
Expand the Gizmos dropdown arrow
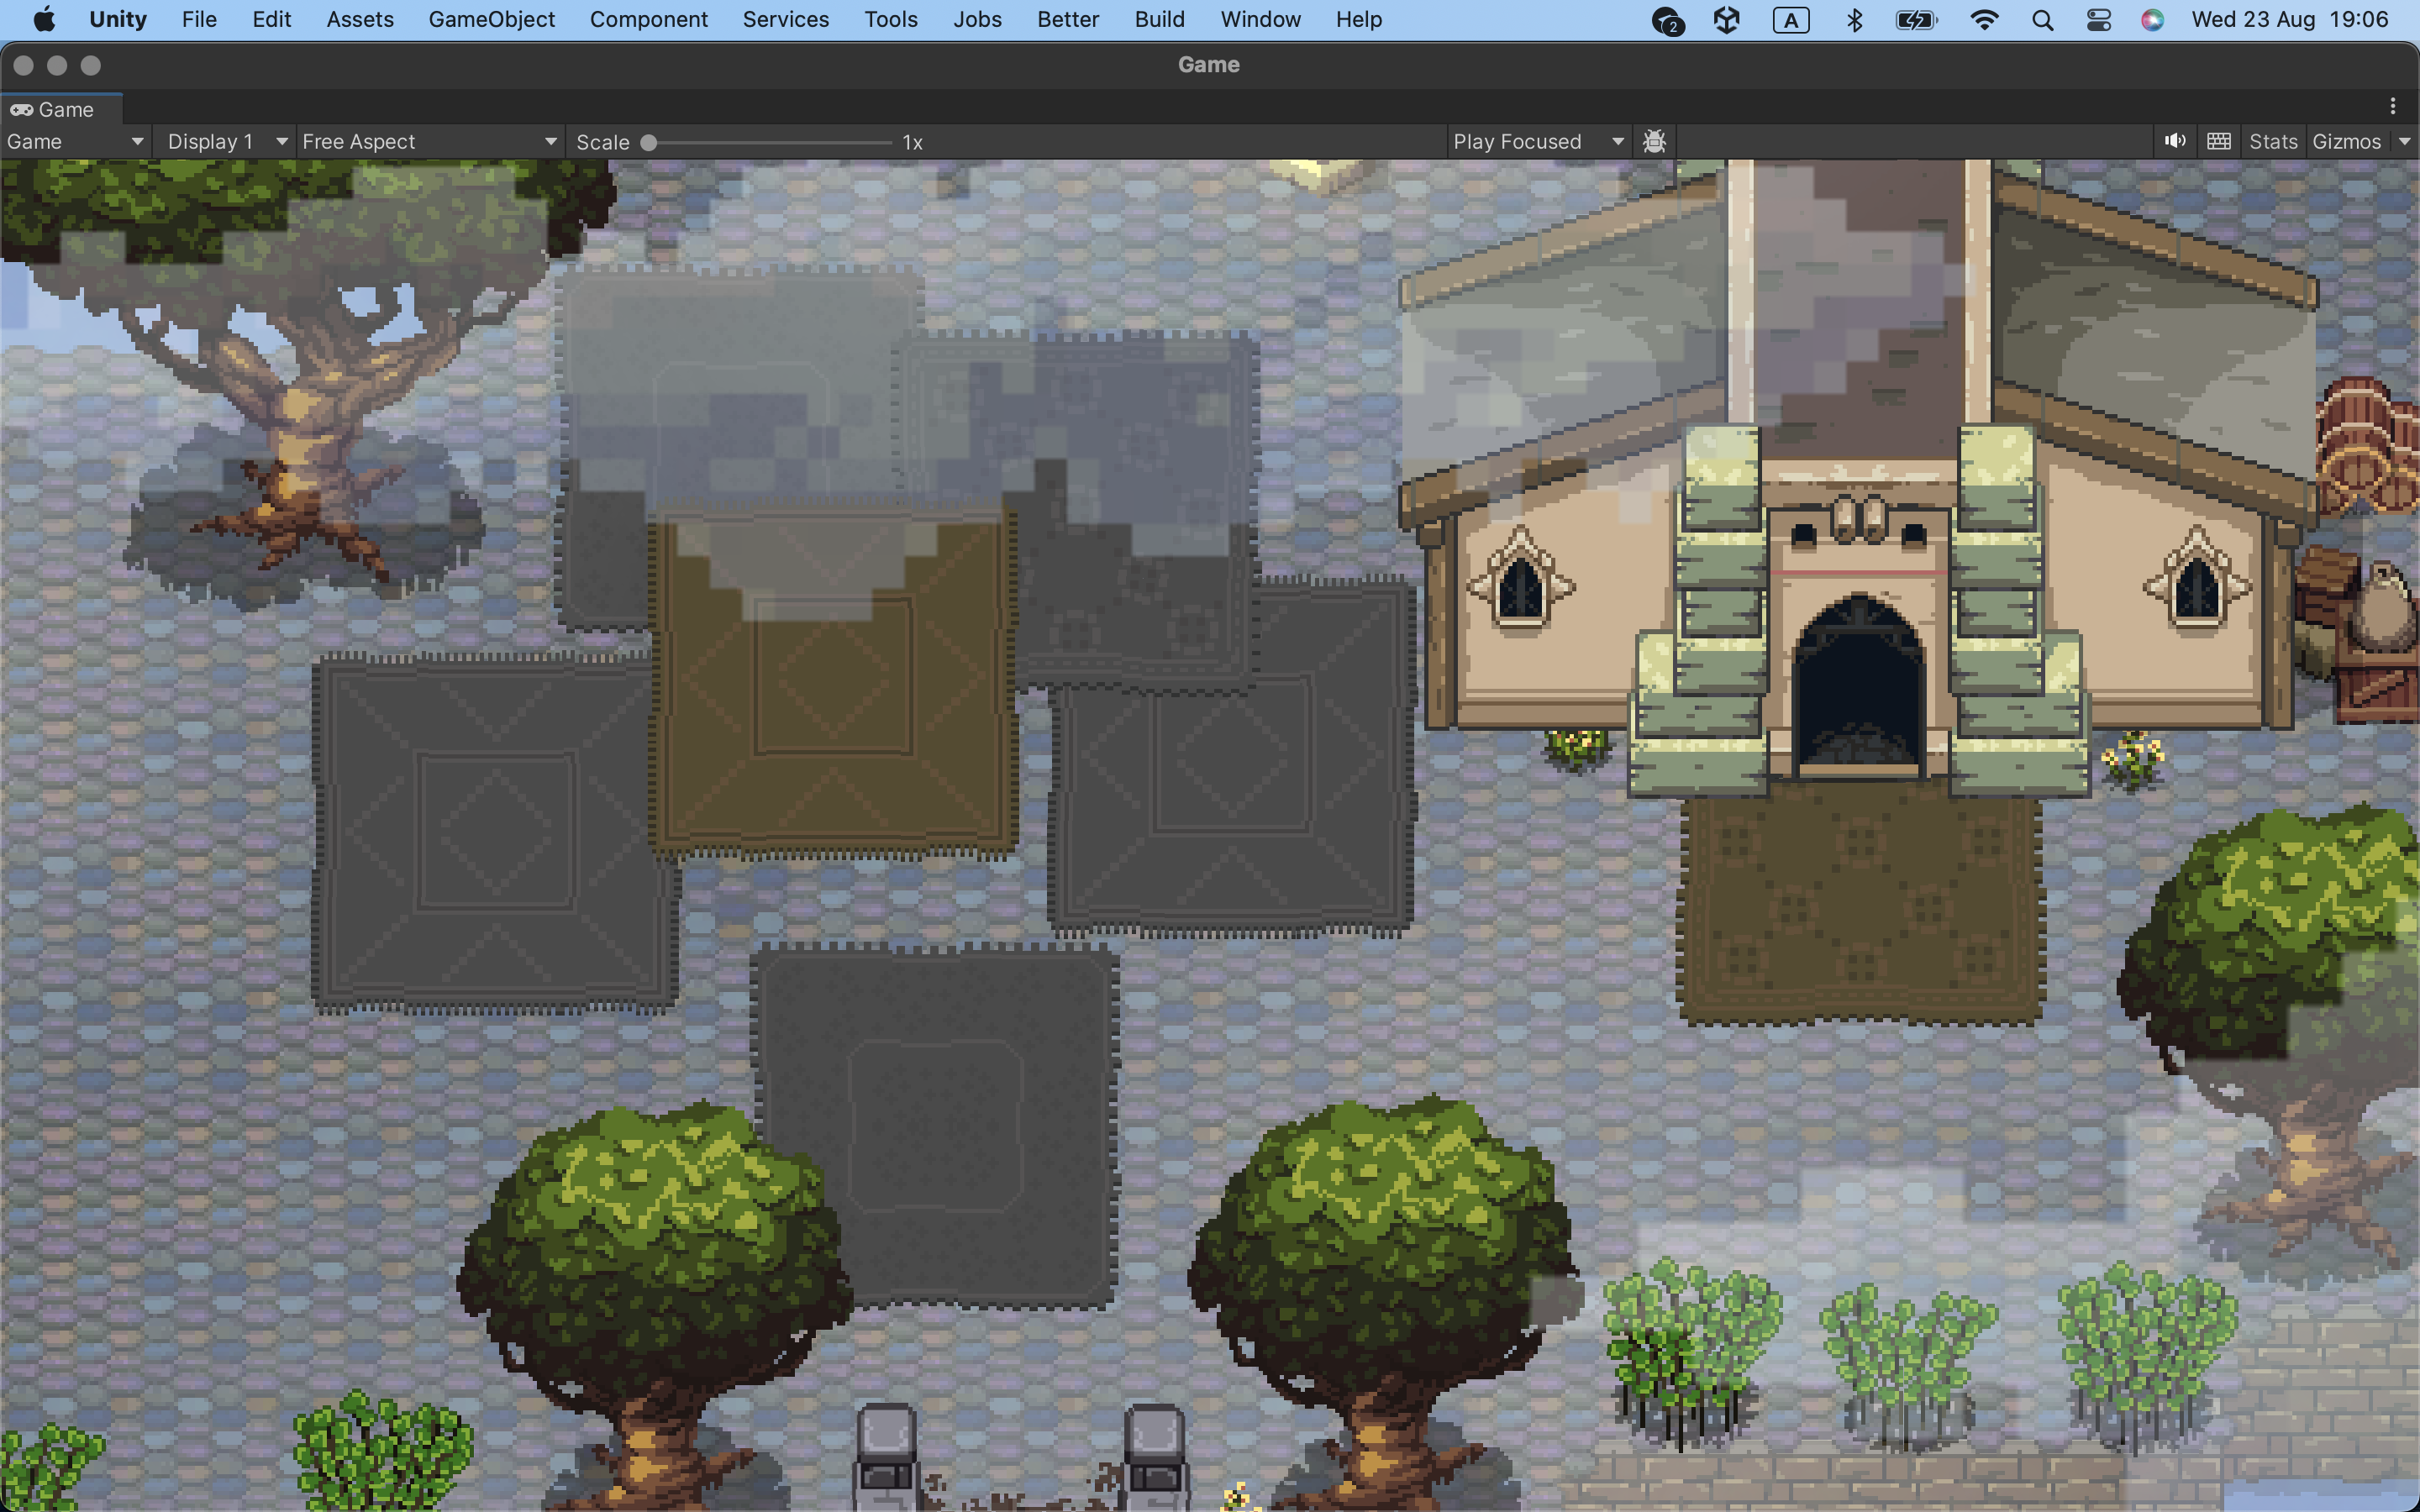pos(2404,141)
